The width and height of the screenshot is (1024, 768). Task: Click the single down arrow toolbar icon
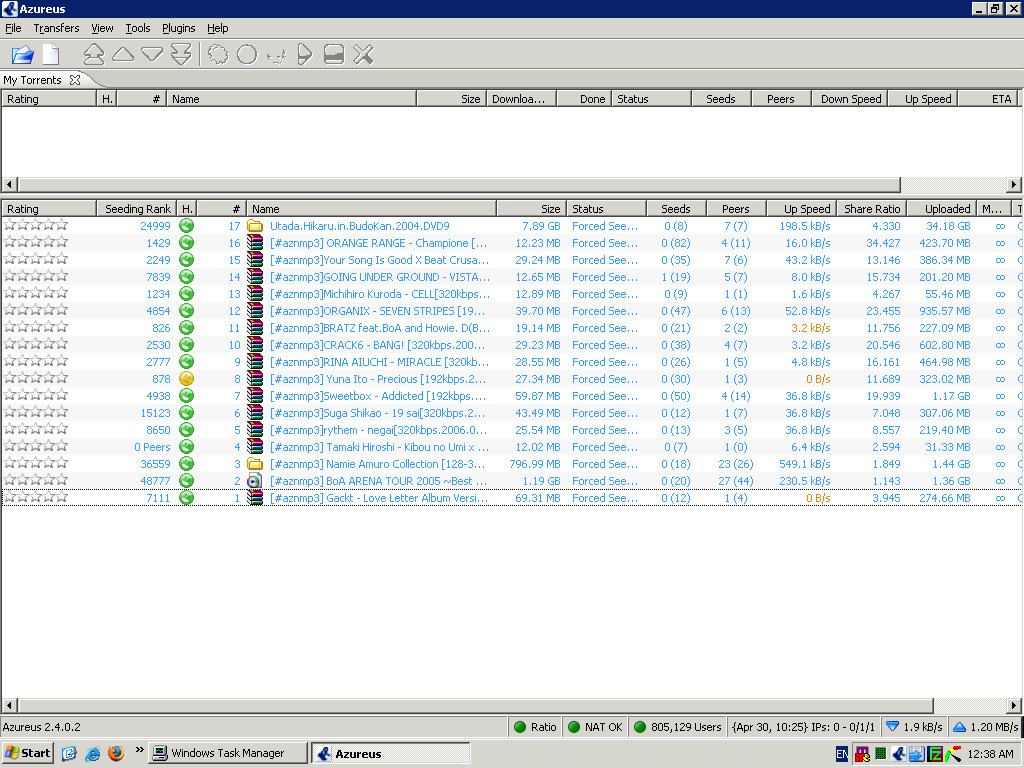pos(152,55)
